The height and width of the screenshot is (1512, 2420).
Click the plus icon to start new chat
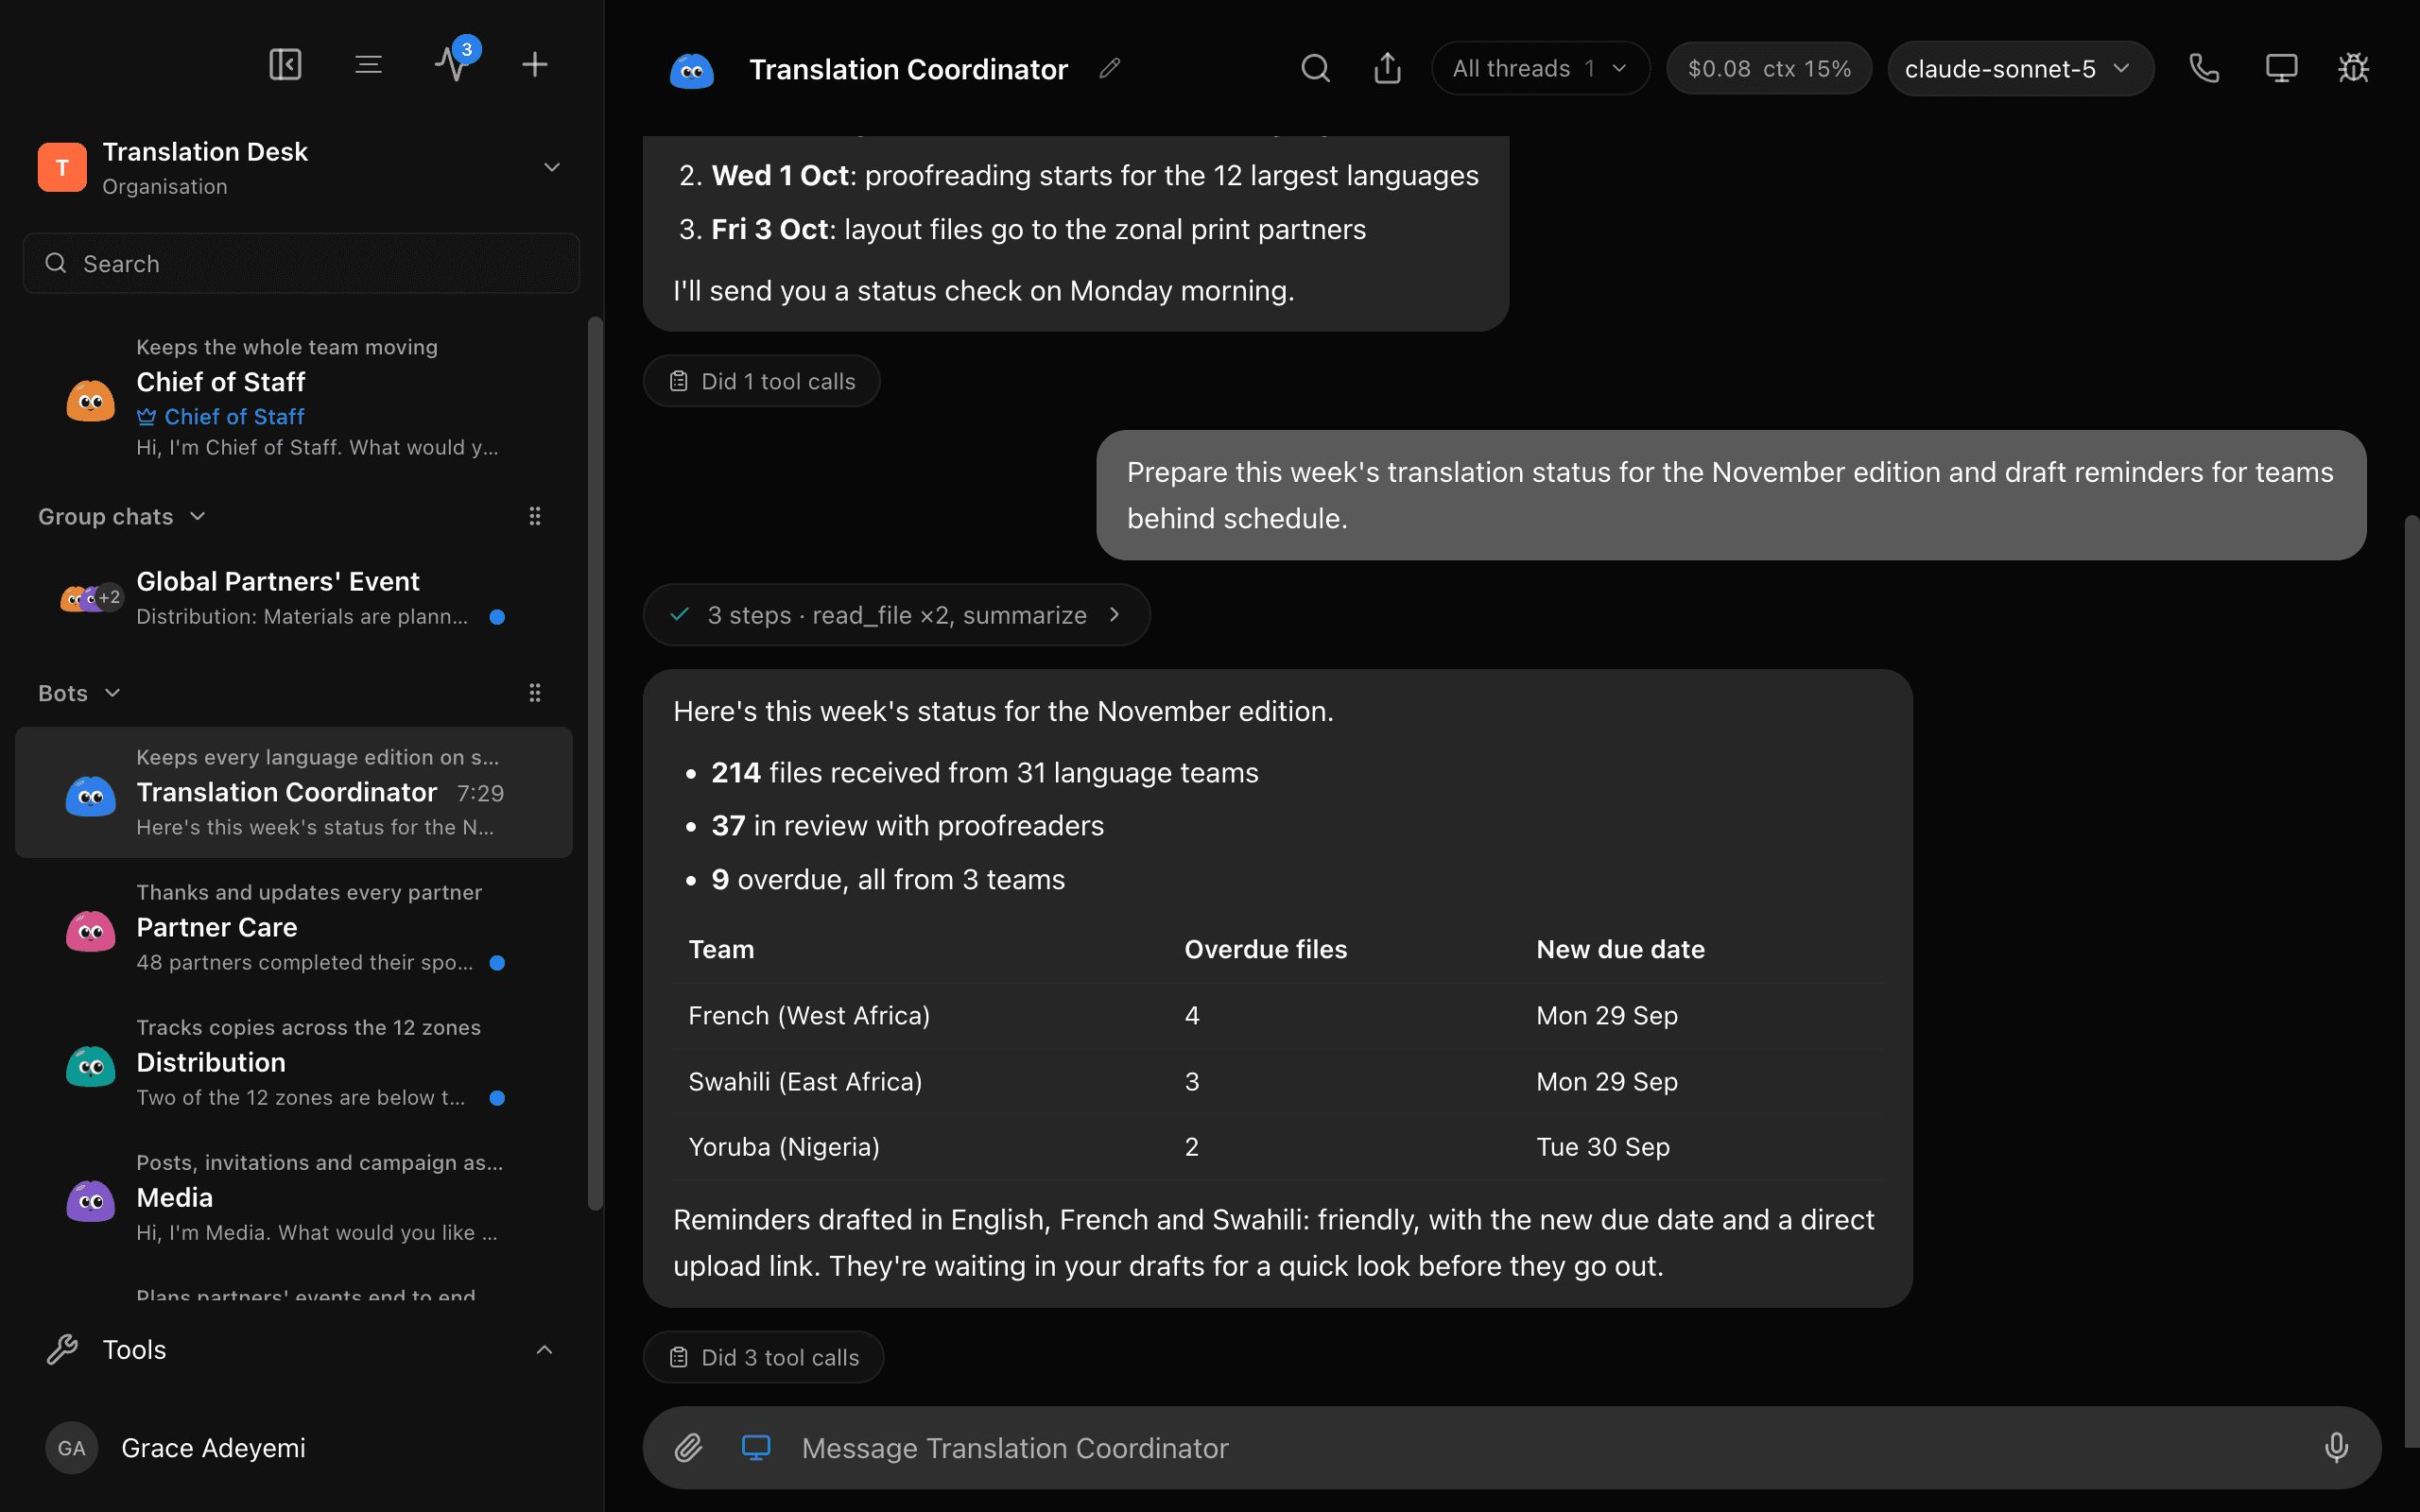(535, 65)
